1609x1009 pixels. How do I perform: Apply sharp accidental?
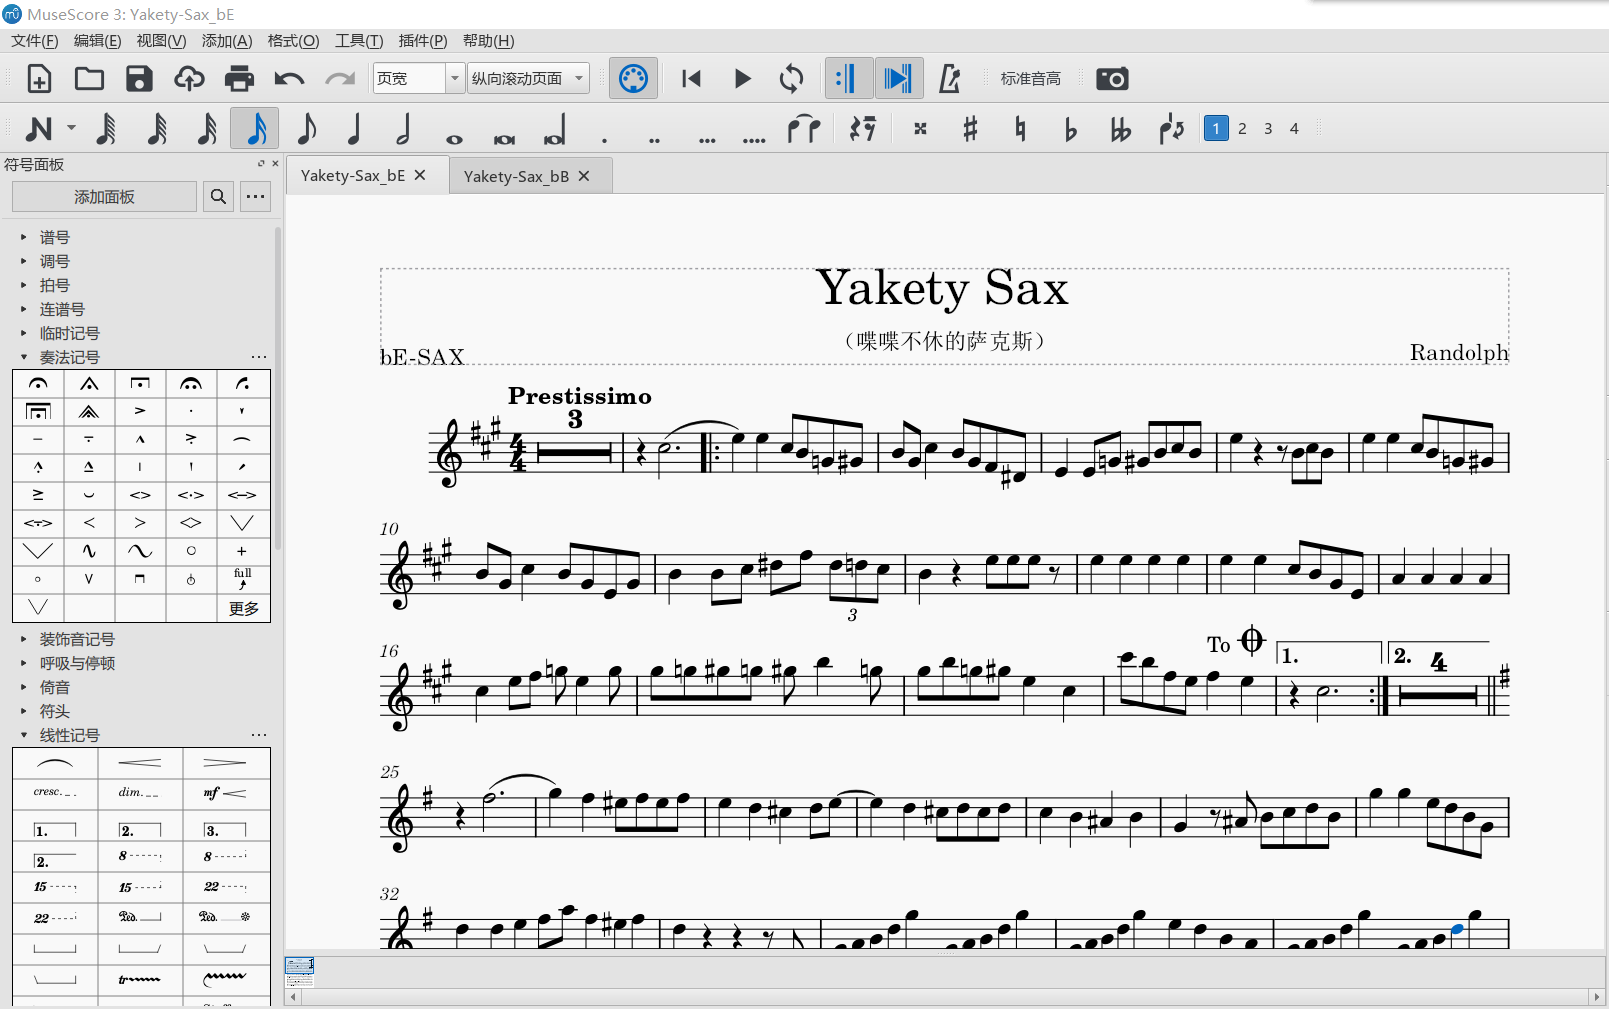(970, 129)
